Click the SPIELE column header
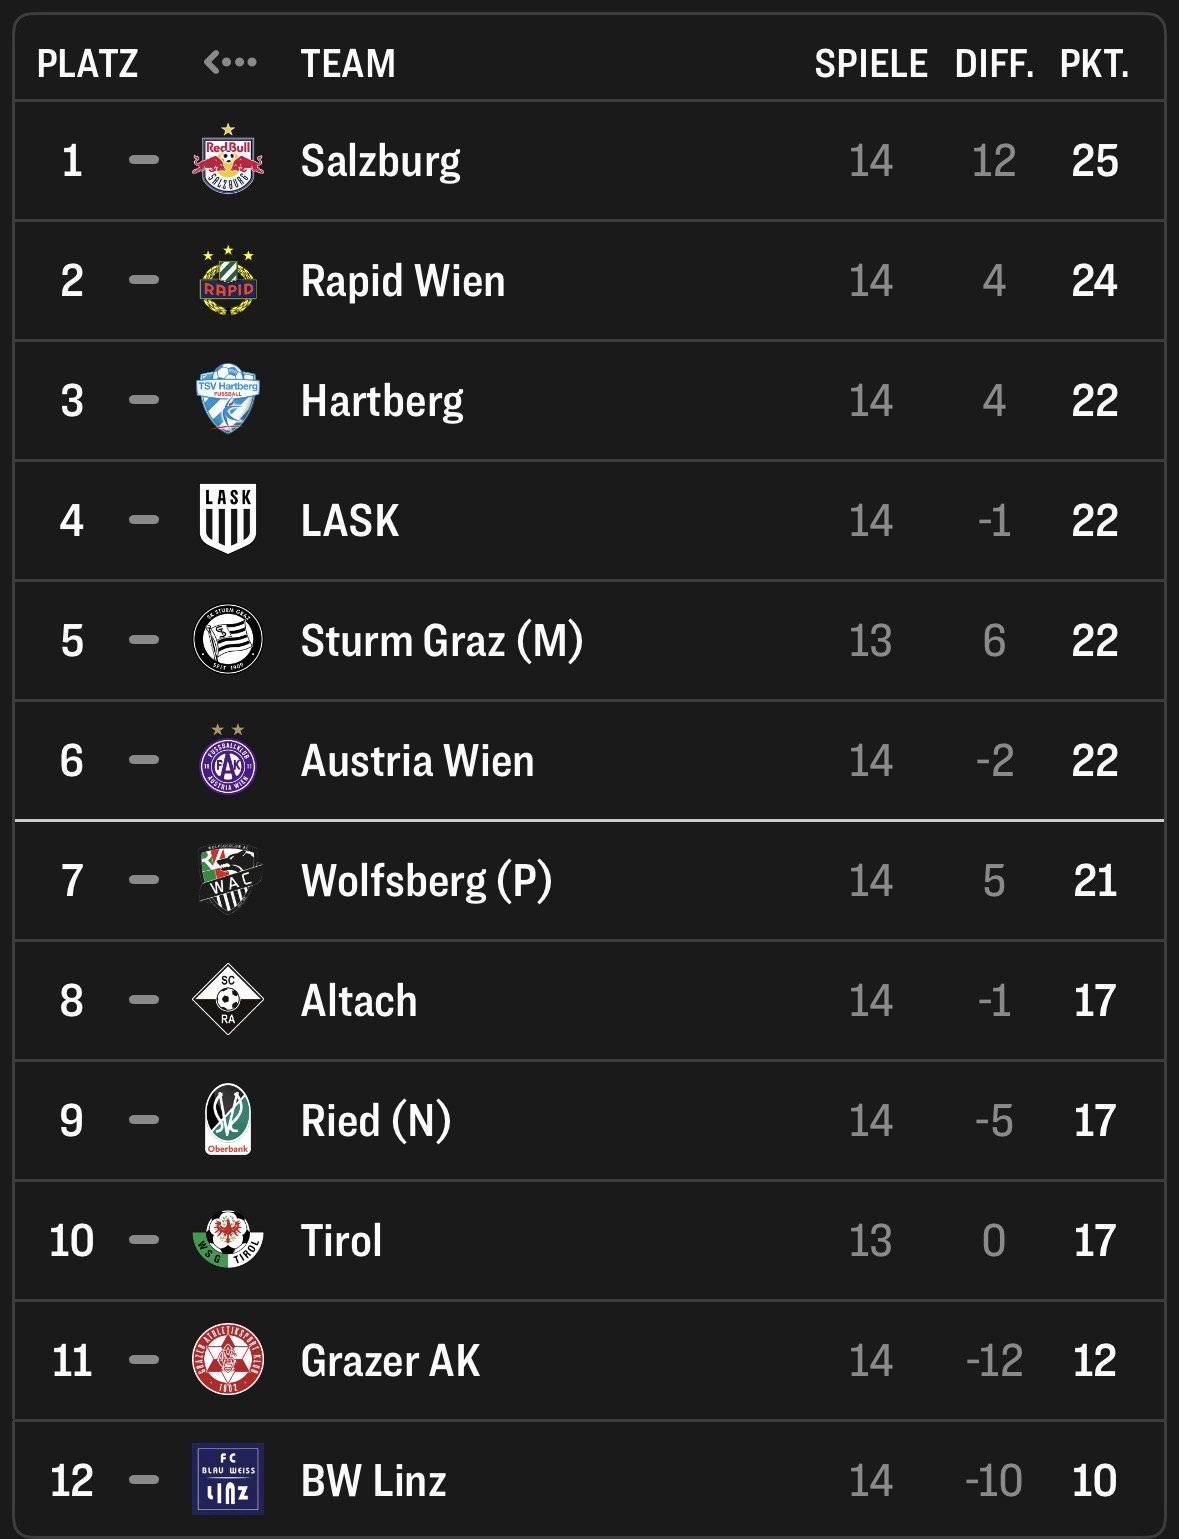The width and height of the screenshot is (1179, 1539). [871, 64]
